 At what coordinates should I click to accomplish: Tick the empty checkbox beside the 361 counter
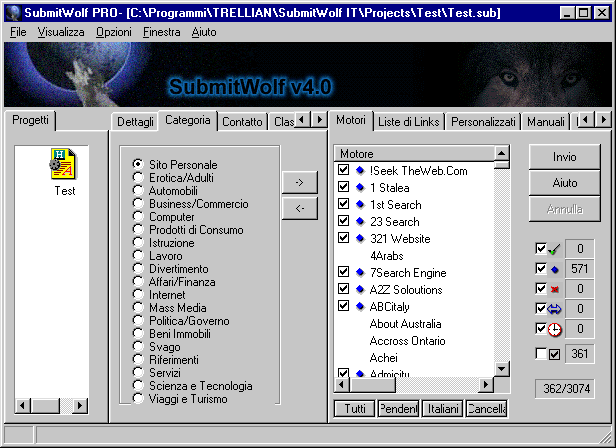point(541,354)
